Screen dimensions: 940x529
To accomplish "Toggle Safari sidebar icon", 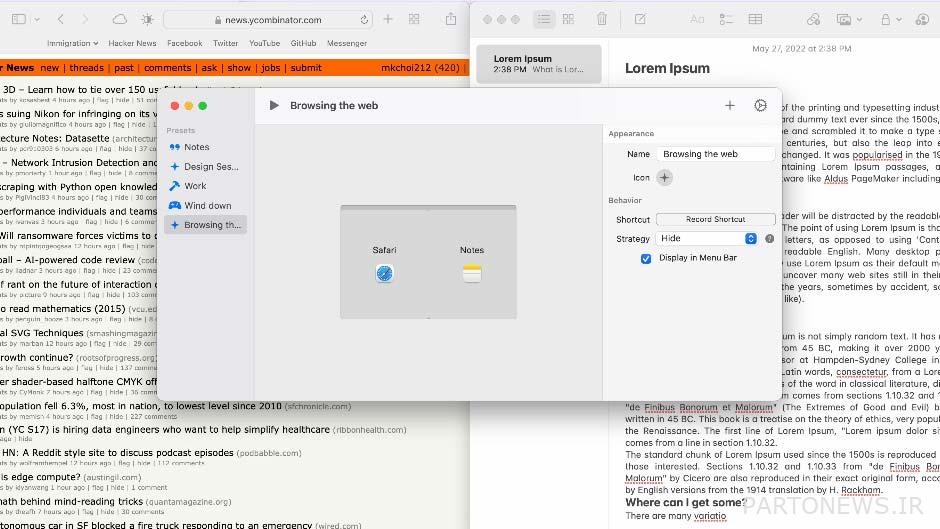I will 19,19.
